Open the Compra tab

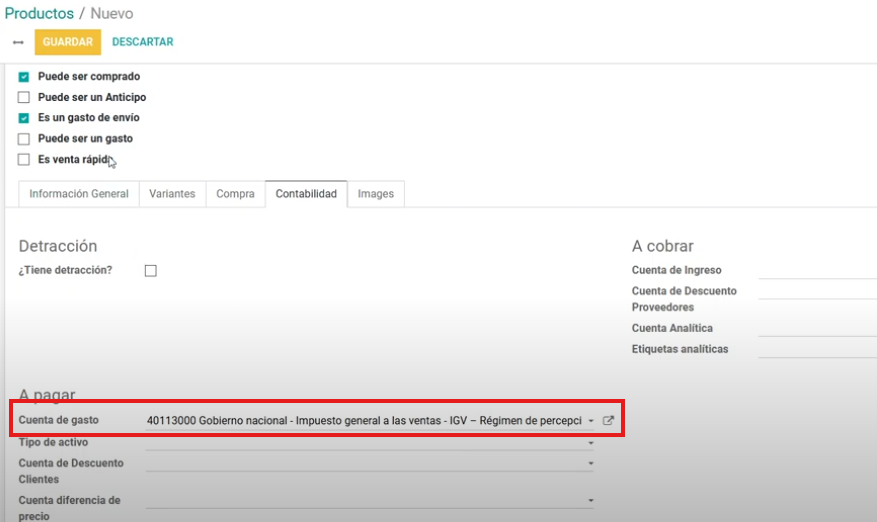pyautogui.click(x=235, y=194)
